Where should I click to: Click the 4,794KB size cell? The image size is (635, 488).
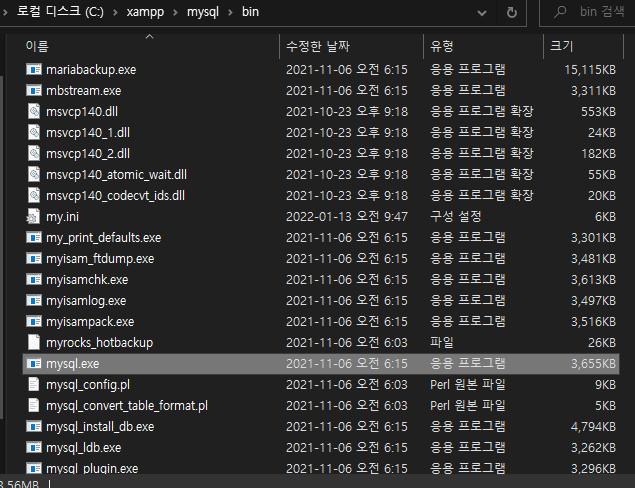[593, 427]
